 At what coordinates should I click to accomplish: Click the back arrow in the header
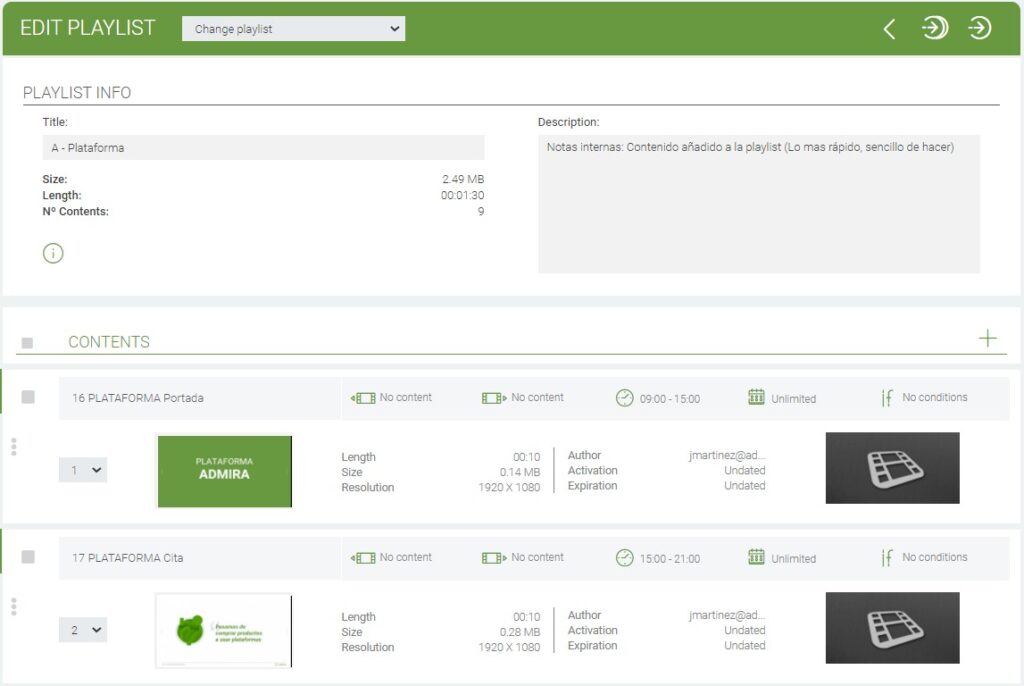[889, 29]
